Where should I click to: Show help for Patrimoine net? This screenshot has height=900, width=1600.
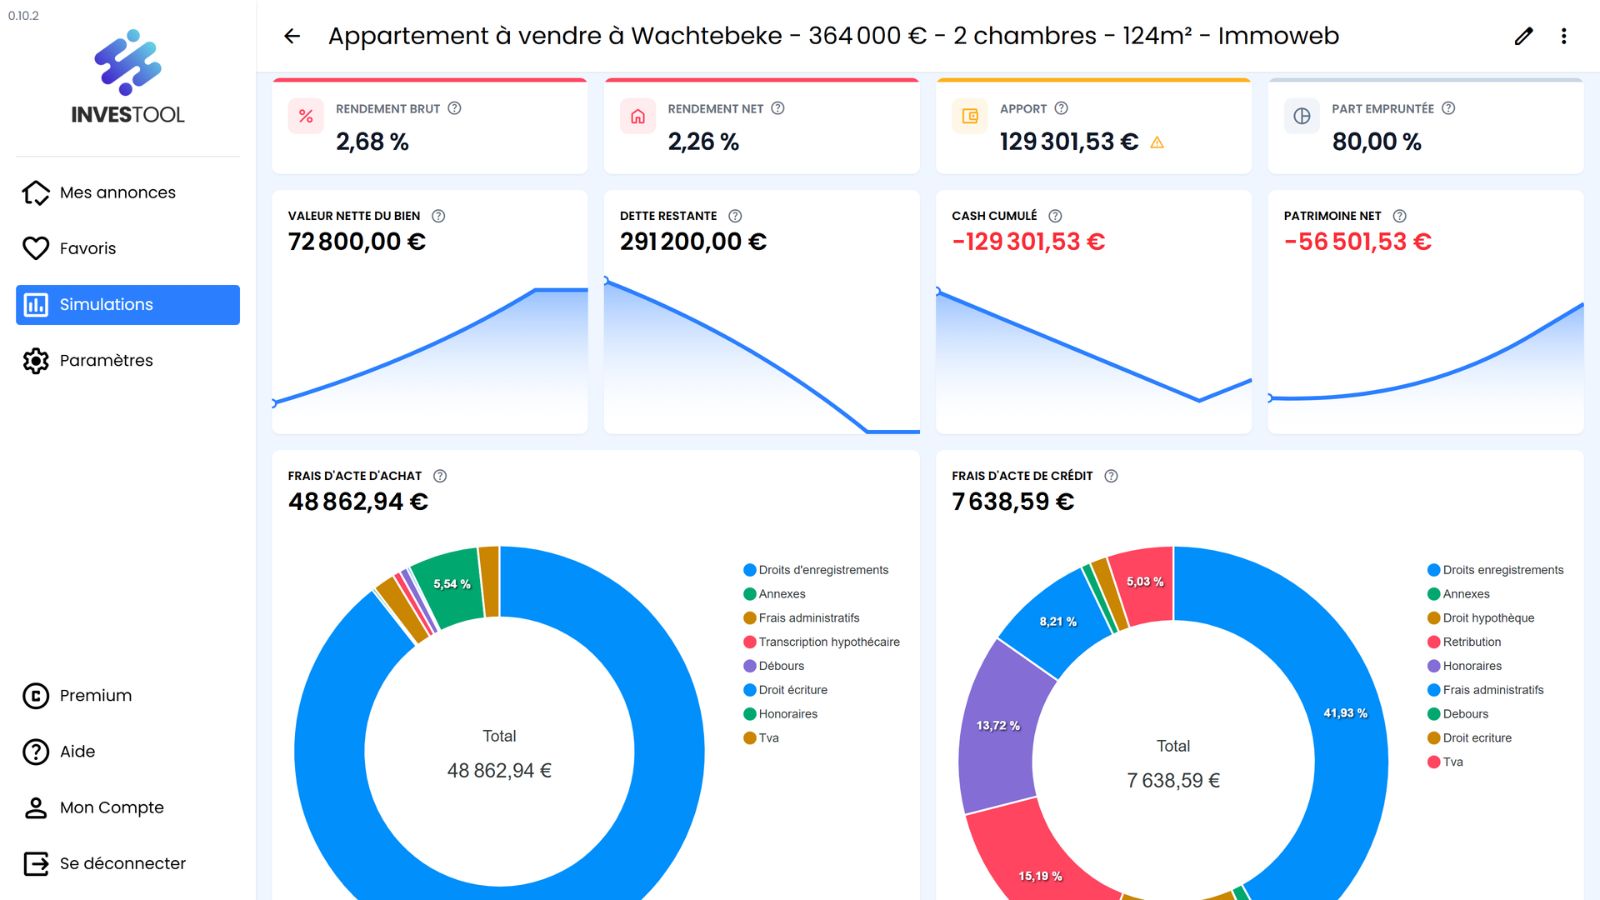click(1400, 216)
